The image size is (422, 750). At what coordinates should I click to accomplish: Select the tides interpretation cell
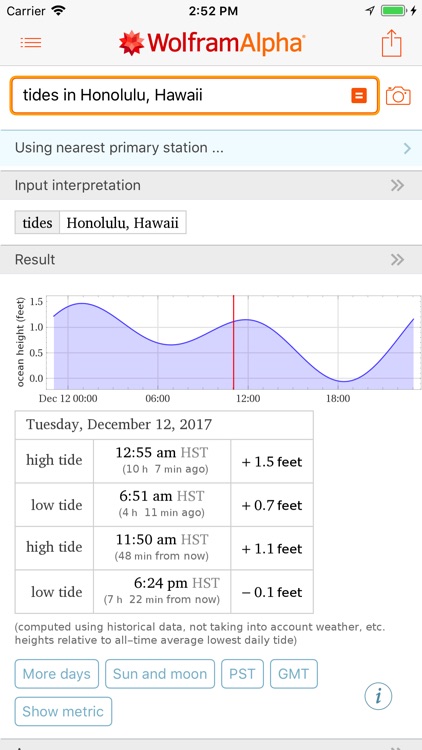(37, 222)
